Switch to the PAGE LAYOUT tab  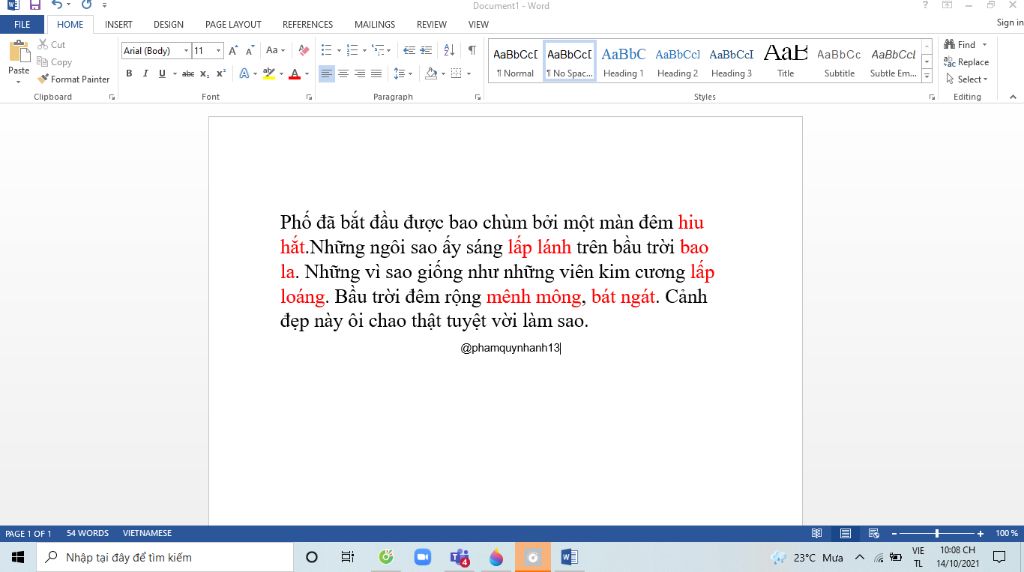pyautogui.click(x=233, y=25)
